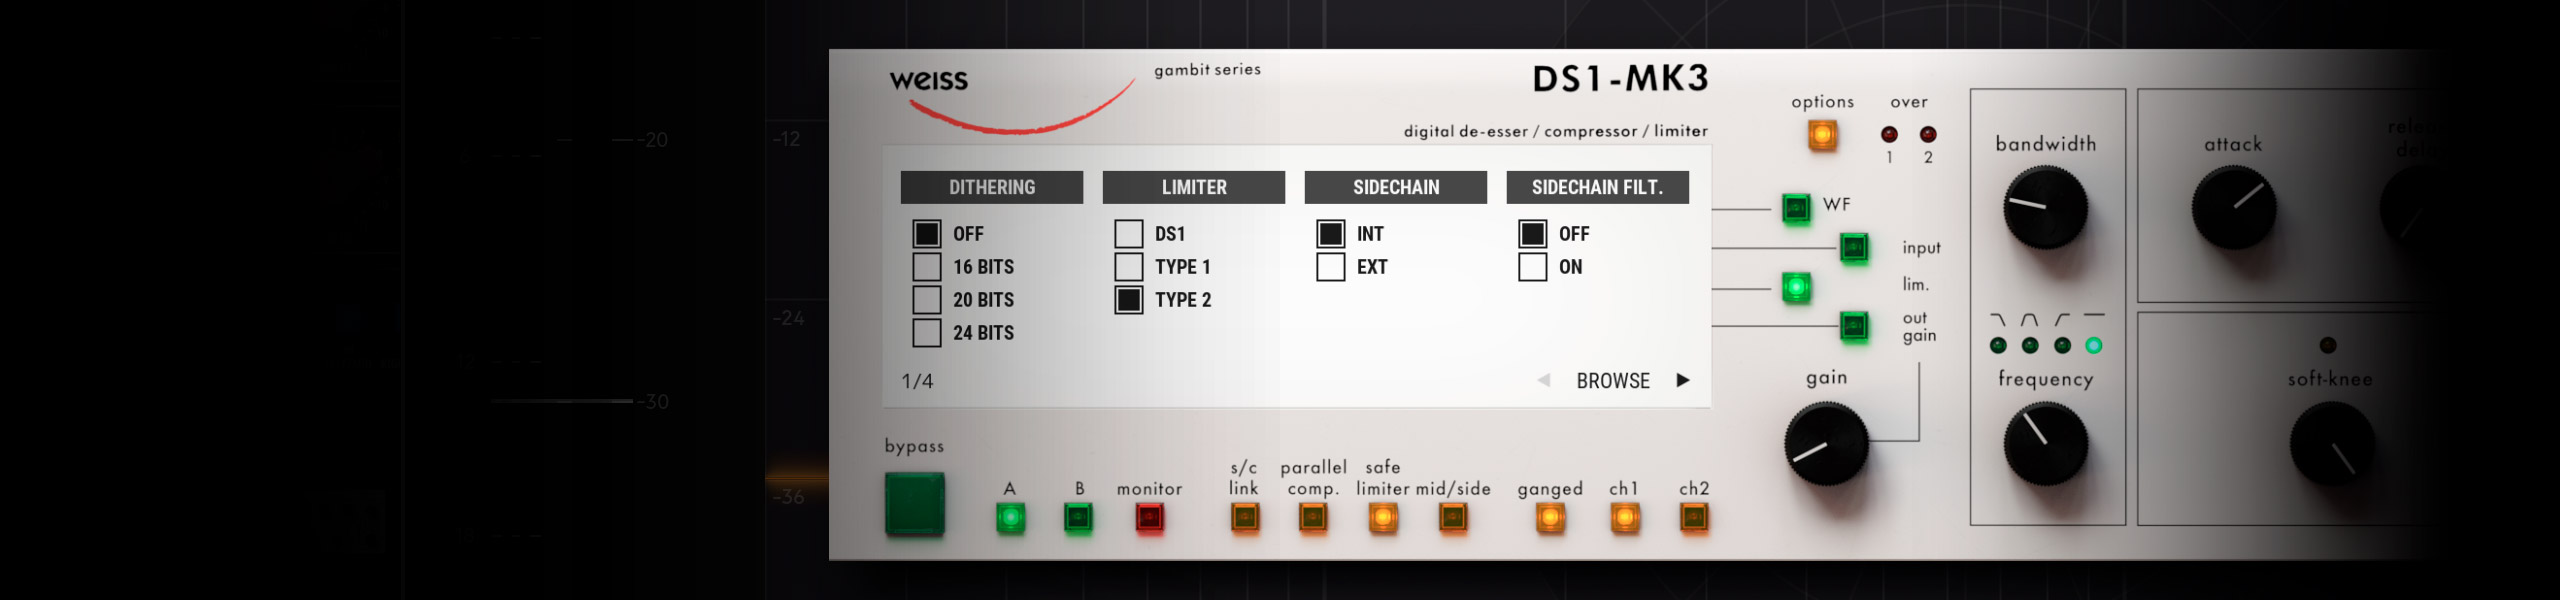The width and height of the screenshot is (2560, 600).
Task: Click the LIMITER section header
Action: [1194, 187]
